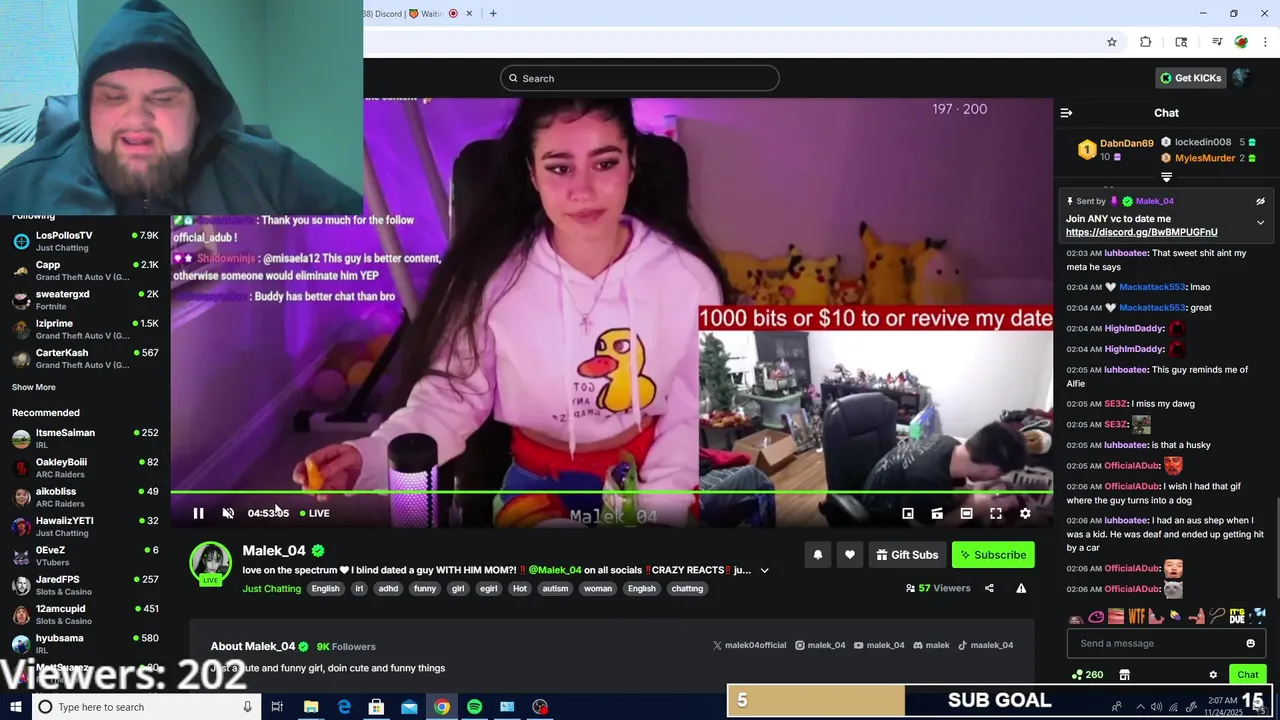Click the Send a message field
The image size is (1280, 720).
(1157, 643)
